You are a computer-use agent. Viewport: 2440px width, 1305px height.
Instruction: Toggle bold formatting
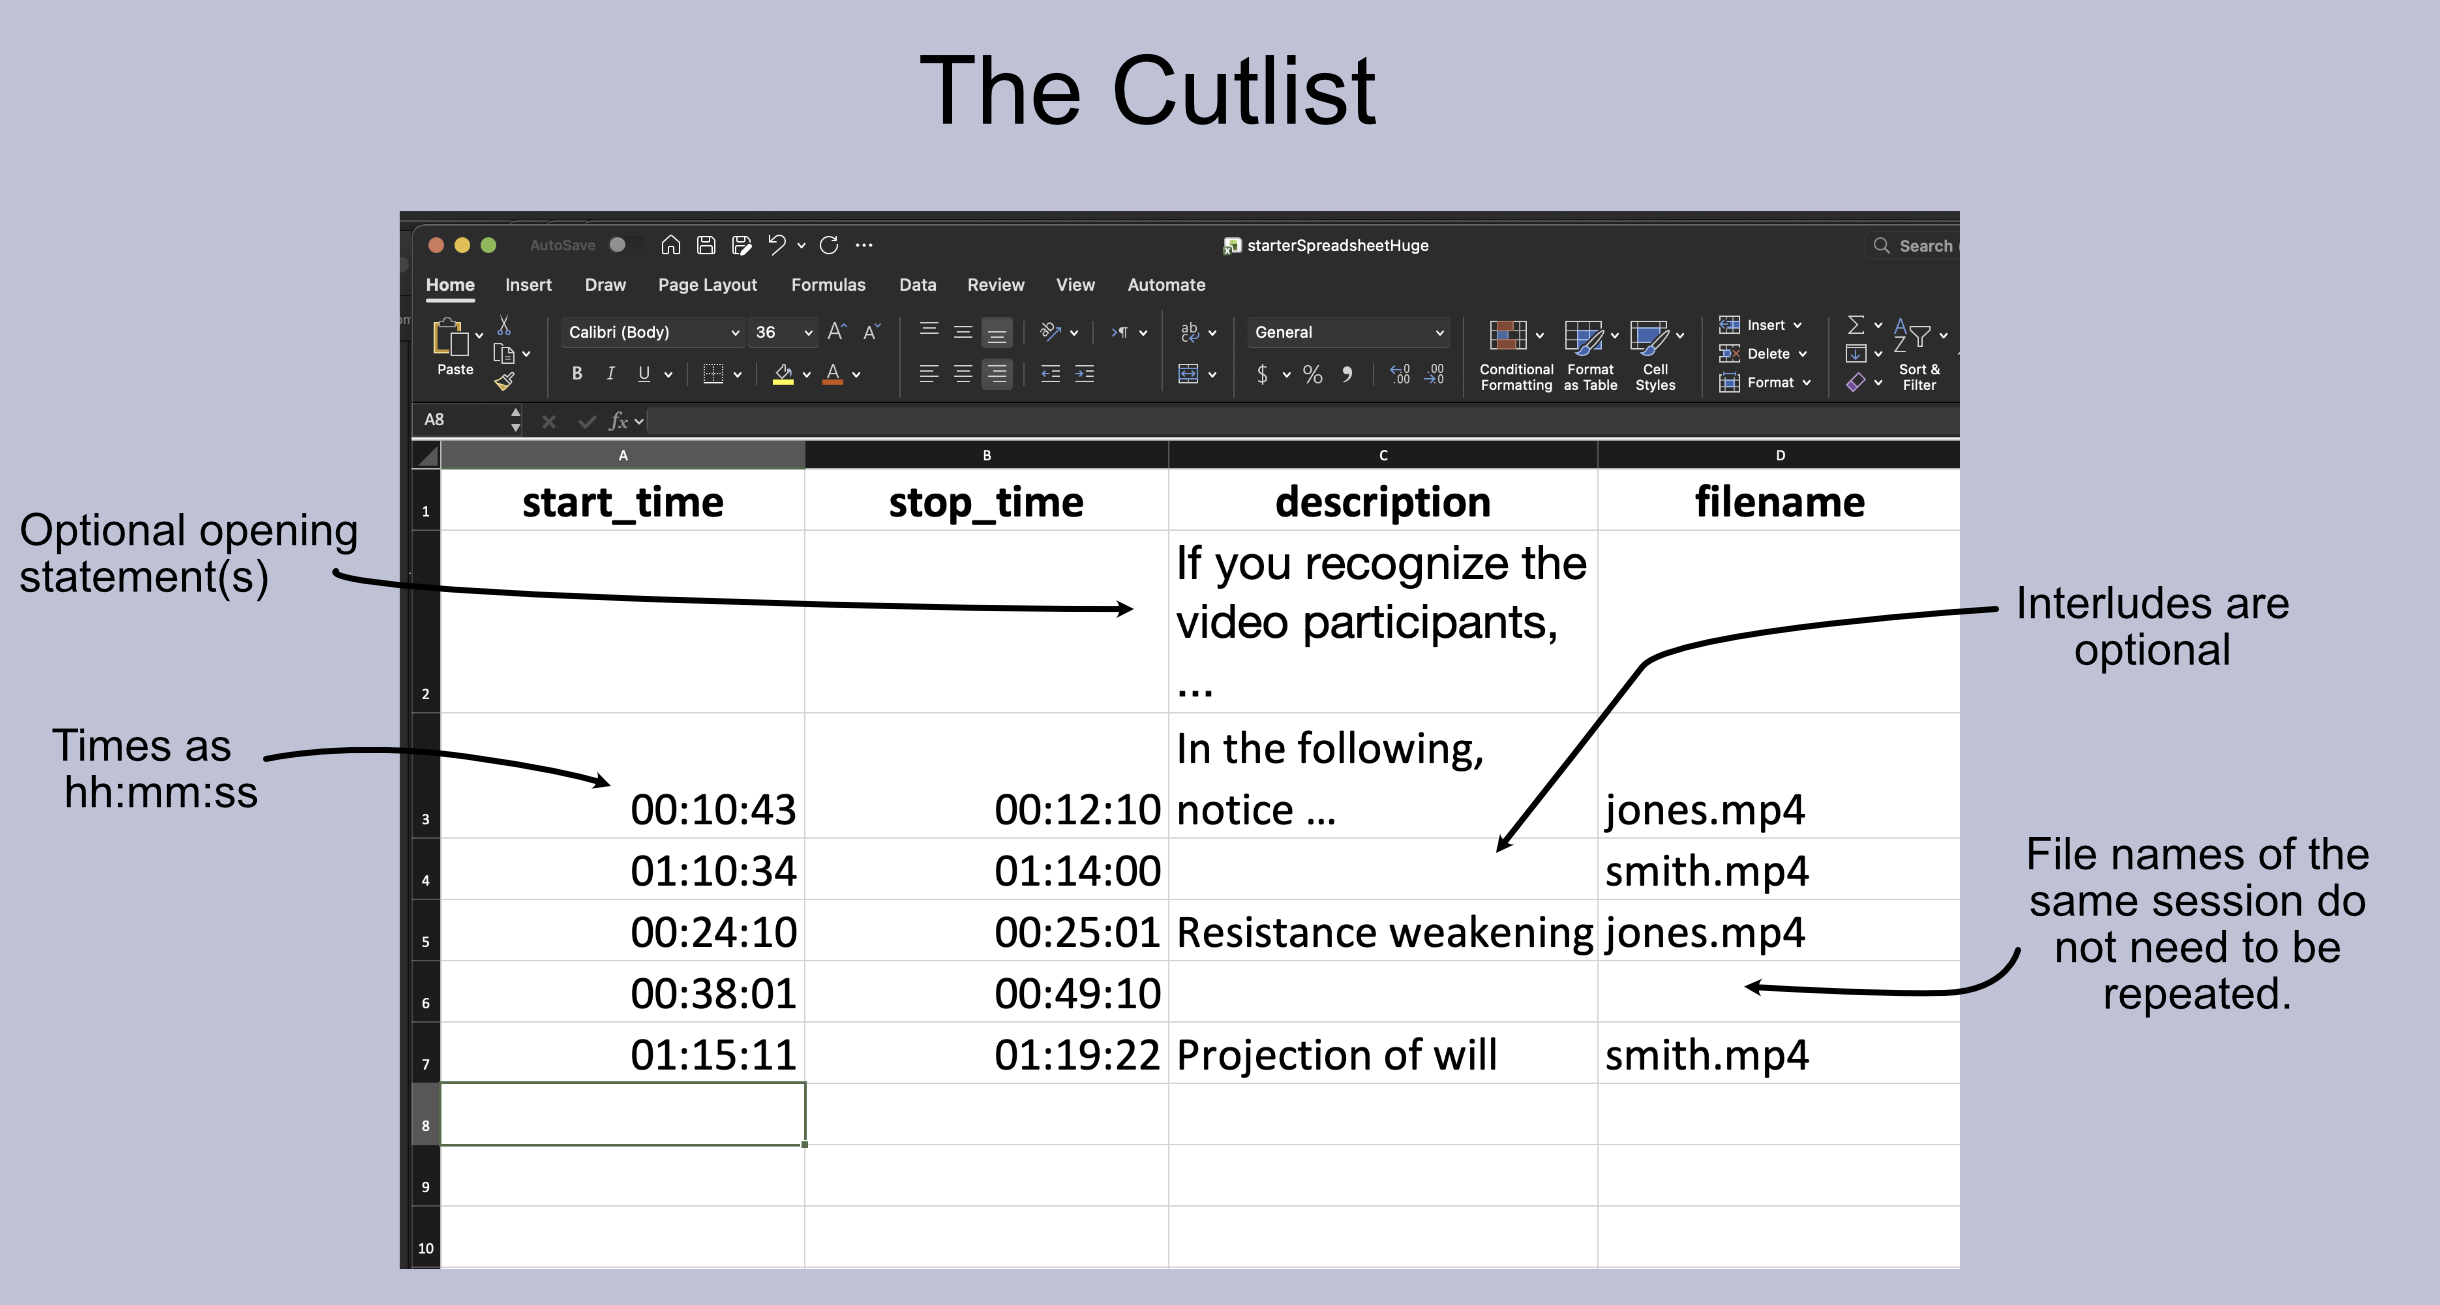[x=577, y=374]
